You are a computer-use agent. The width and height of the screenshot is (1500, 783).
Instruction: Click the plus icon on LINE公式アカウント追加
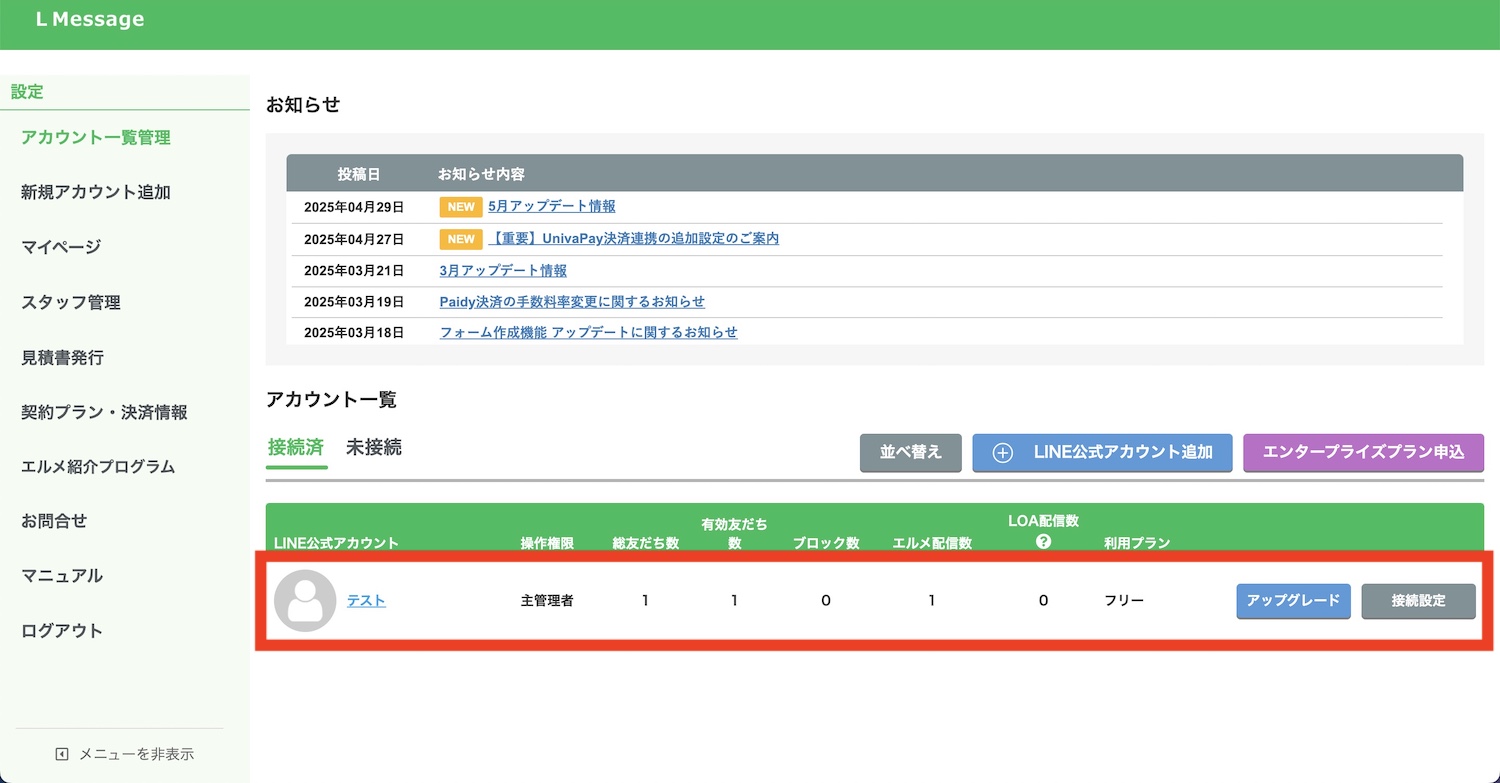(1002, 452)
